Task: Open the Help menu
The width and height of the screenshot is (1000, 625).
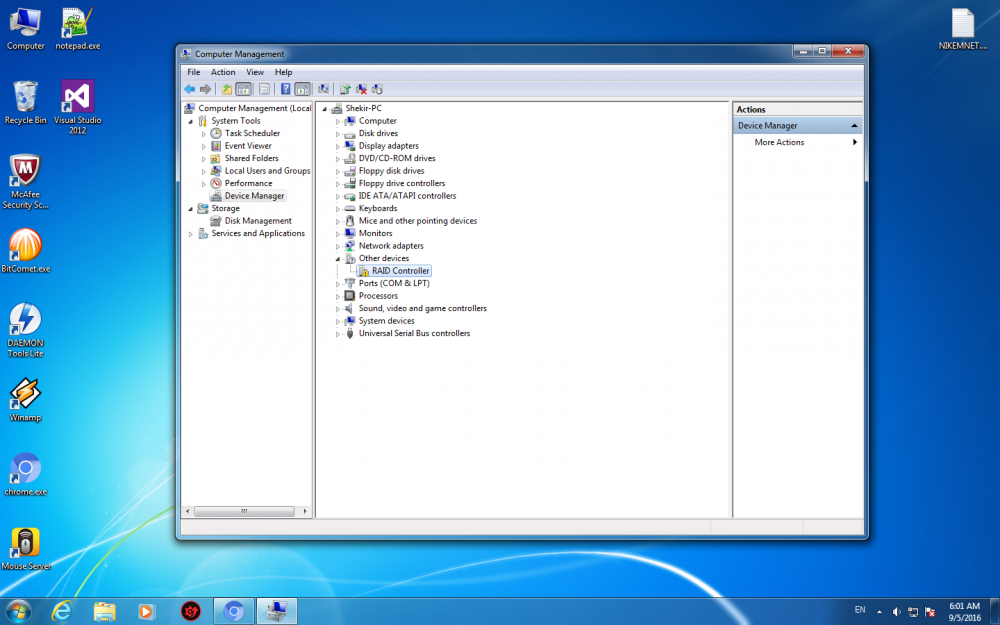Action: pos(283,72)
